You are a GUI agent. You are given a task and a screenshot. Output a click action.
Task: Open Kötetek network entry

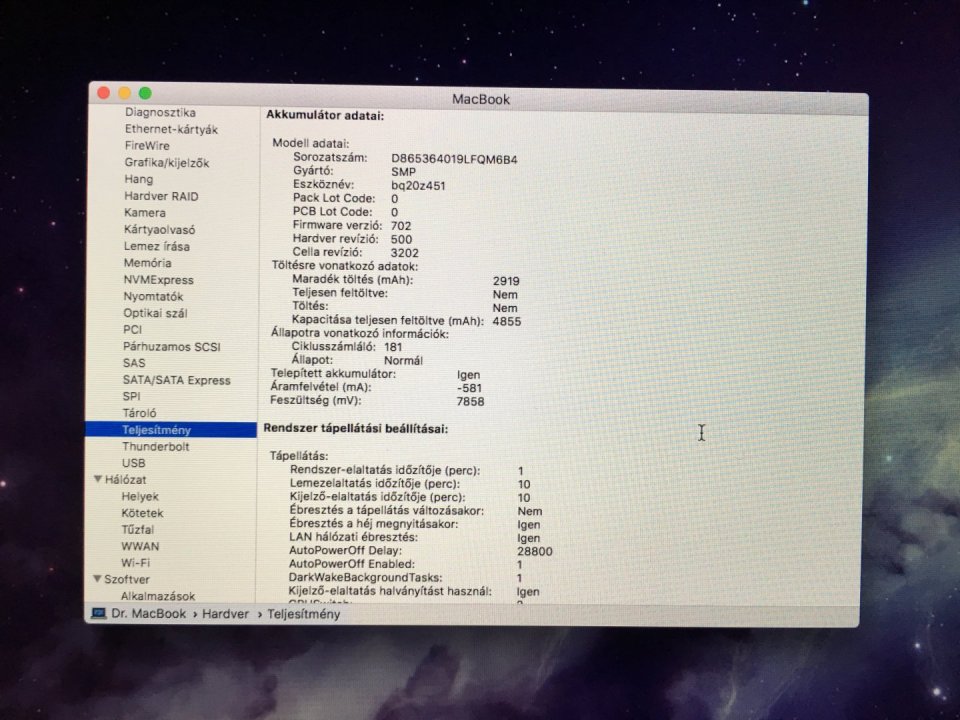coord(142,513)
